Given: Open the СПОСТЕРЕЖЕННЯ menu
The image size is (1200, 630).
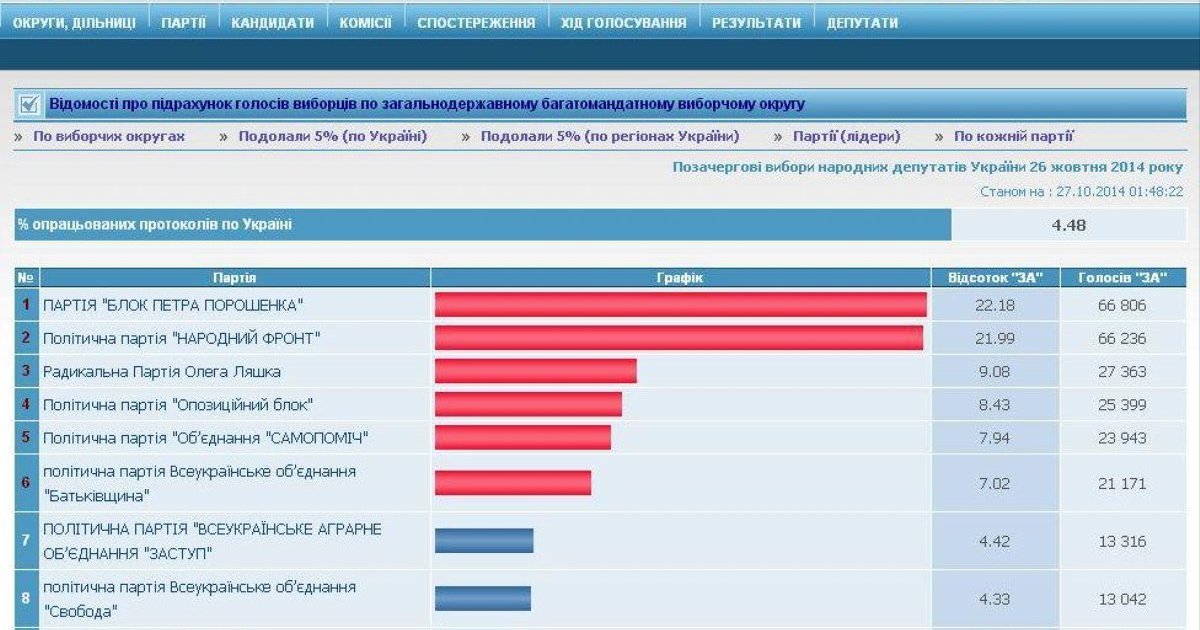Looking at the screenshot, I should pyautogui.click(x=476, y=22).
